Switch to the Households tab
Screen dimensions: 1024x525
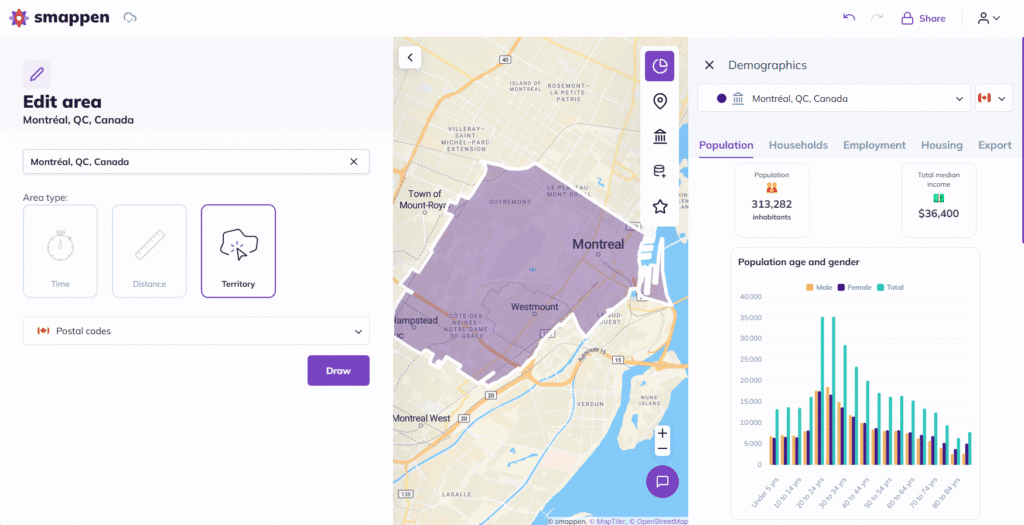798,146
